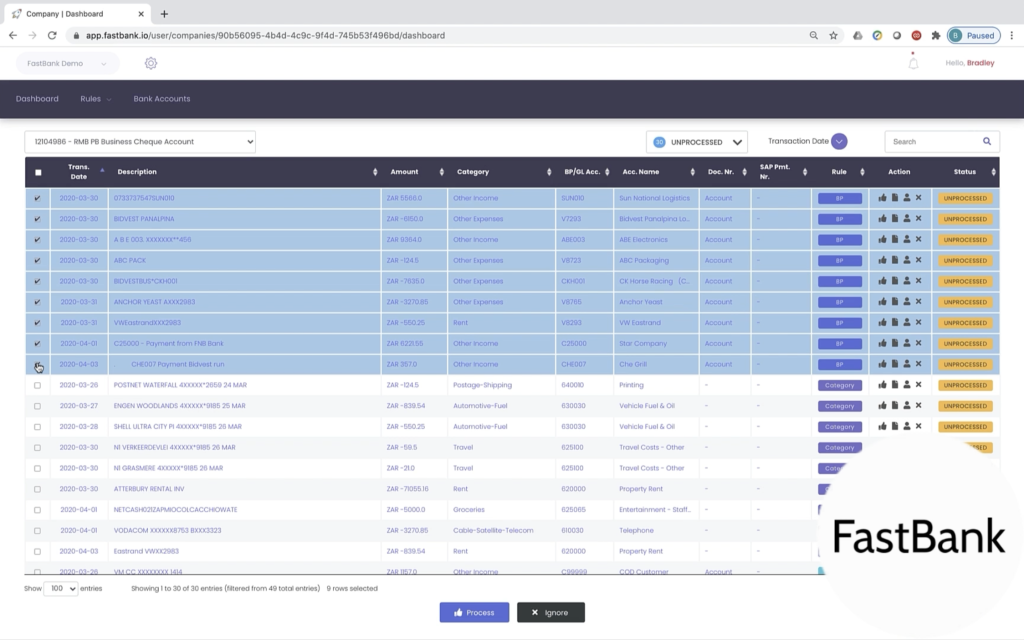This screenshot has height=640, width=1024.
Task: Click person icon in SHELL ULTRA CITY row
Action: click(x=906, y=426)
